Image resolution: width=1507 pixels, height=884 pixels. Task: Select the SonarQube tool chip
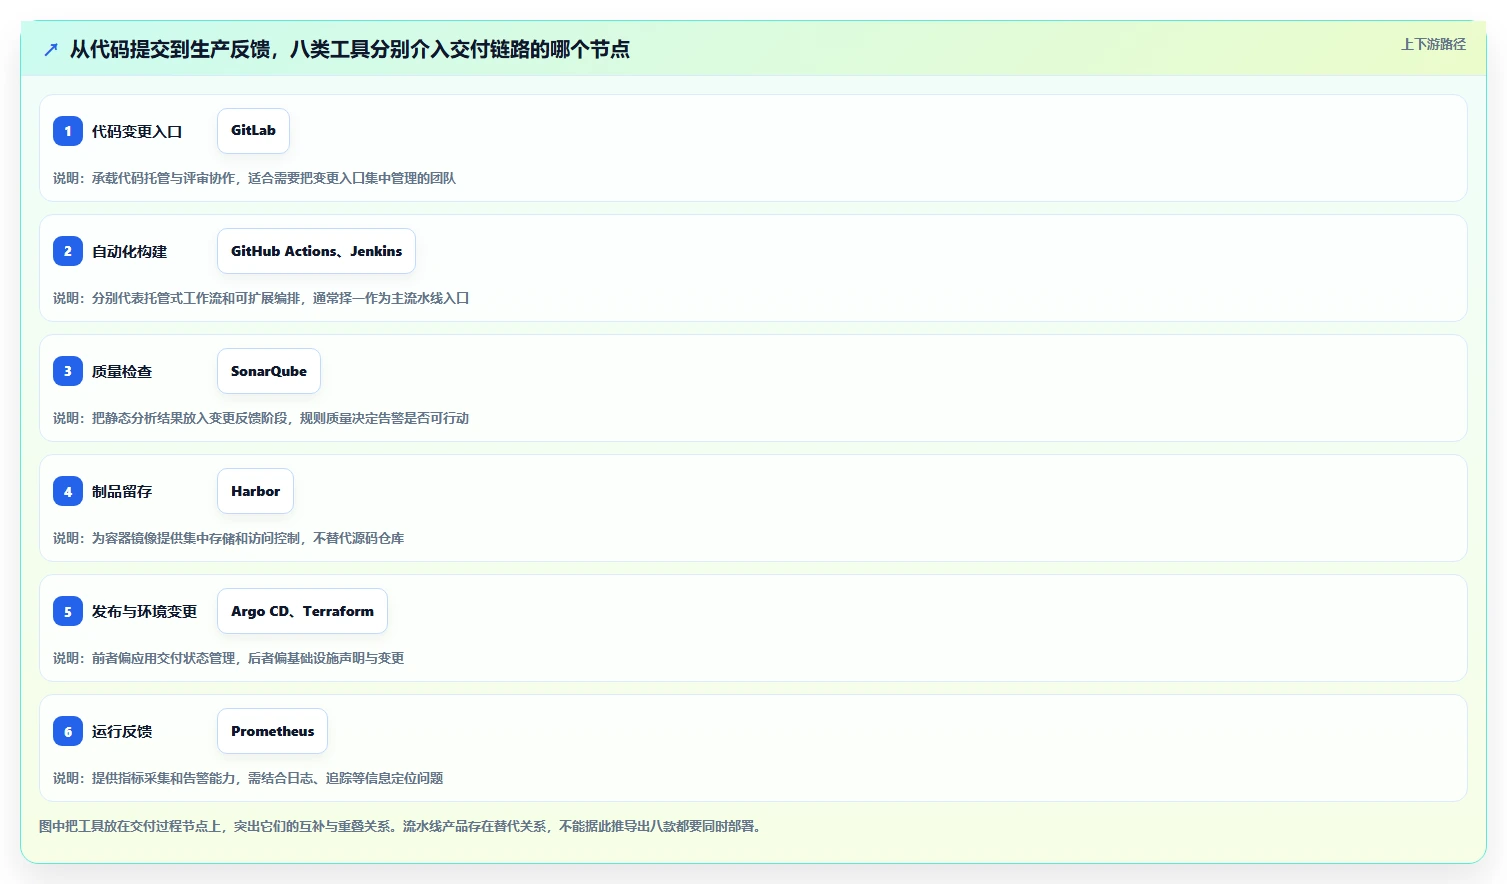pyautogui.click(x=269, y=371)
